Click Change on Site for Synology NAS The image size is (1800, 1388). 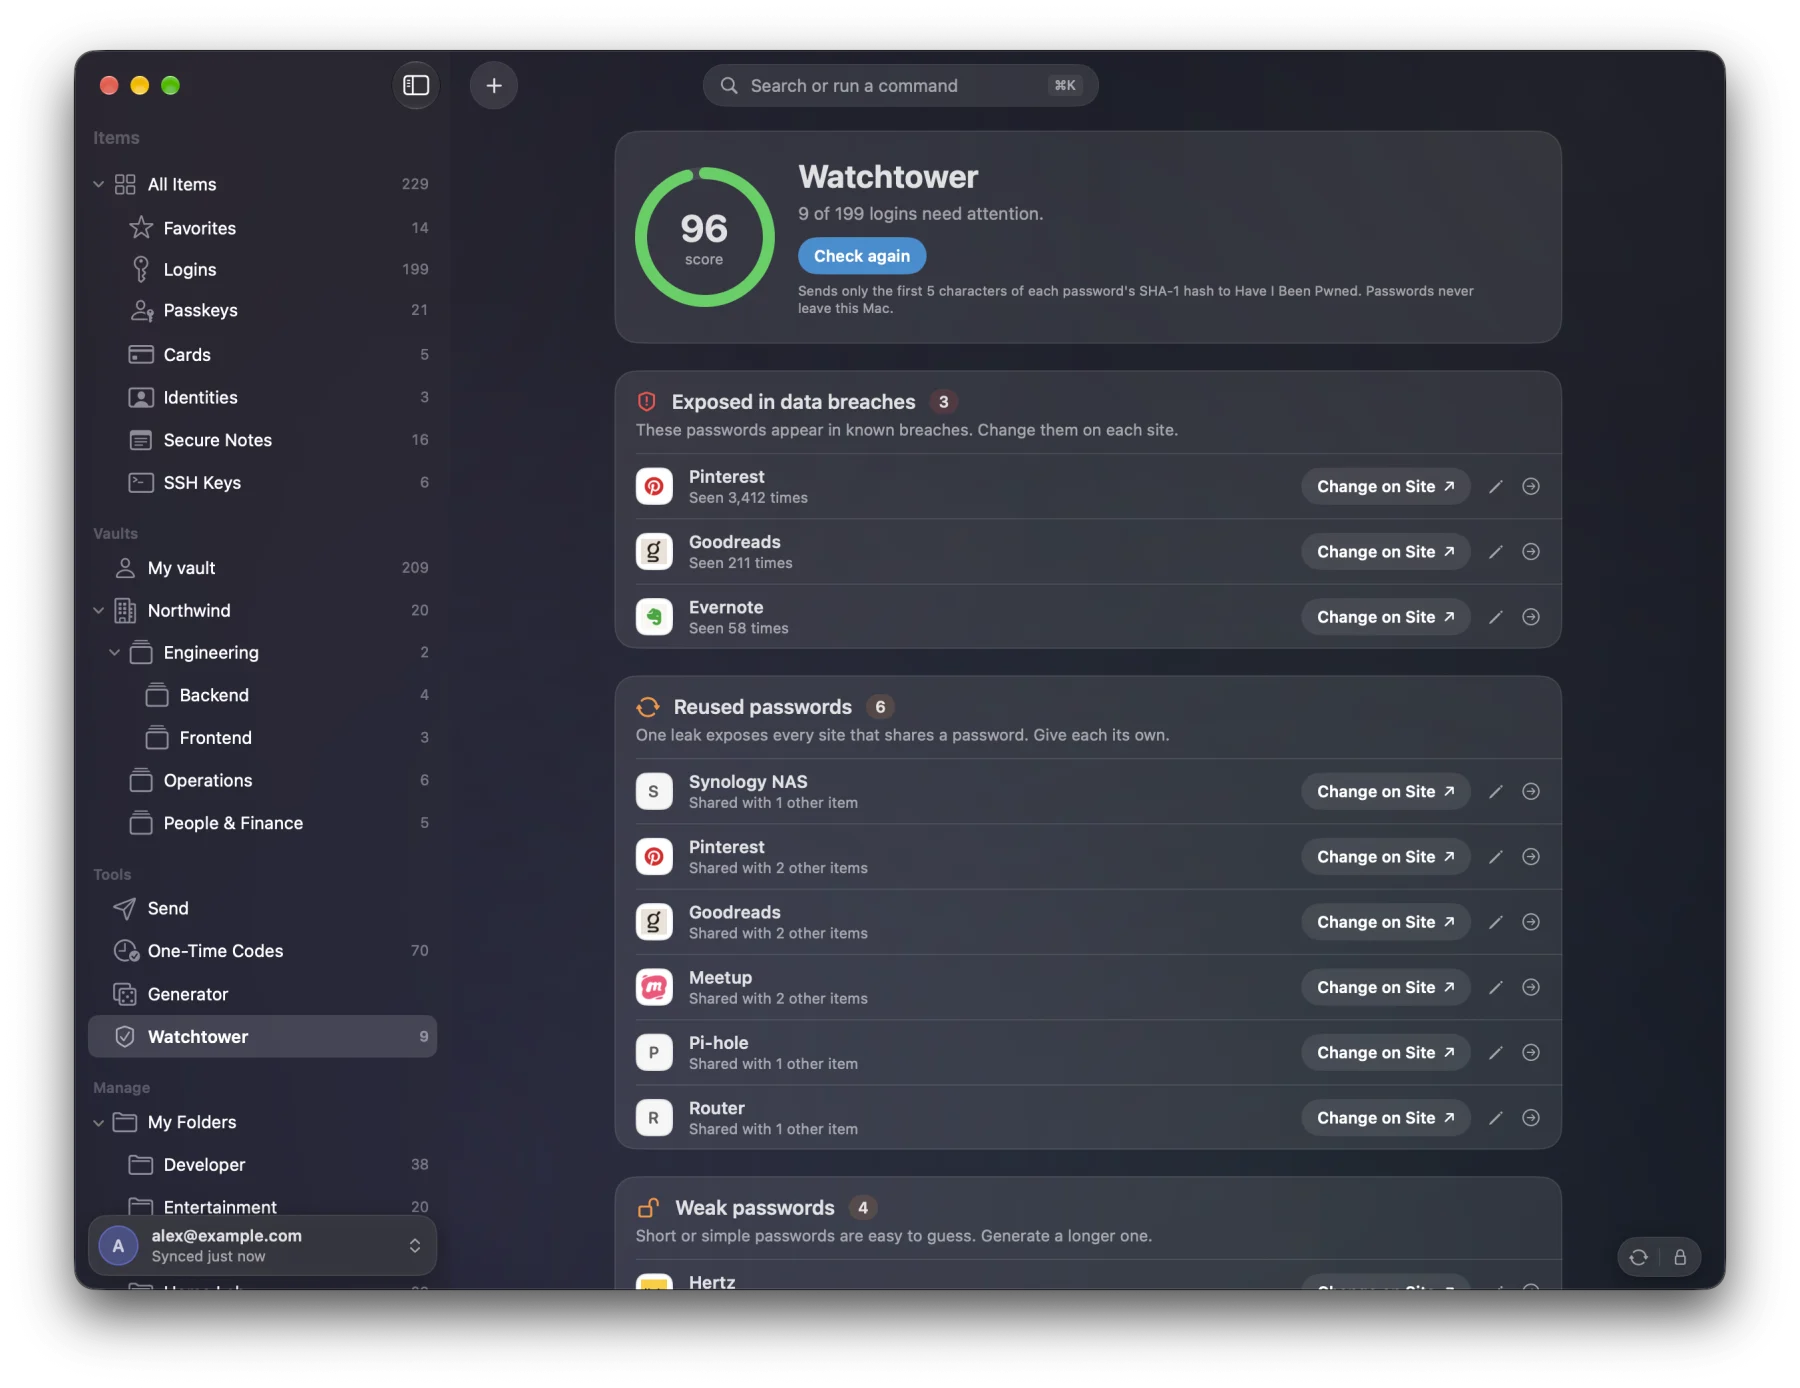[1385, 791]
